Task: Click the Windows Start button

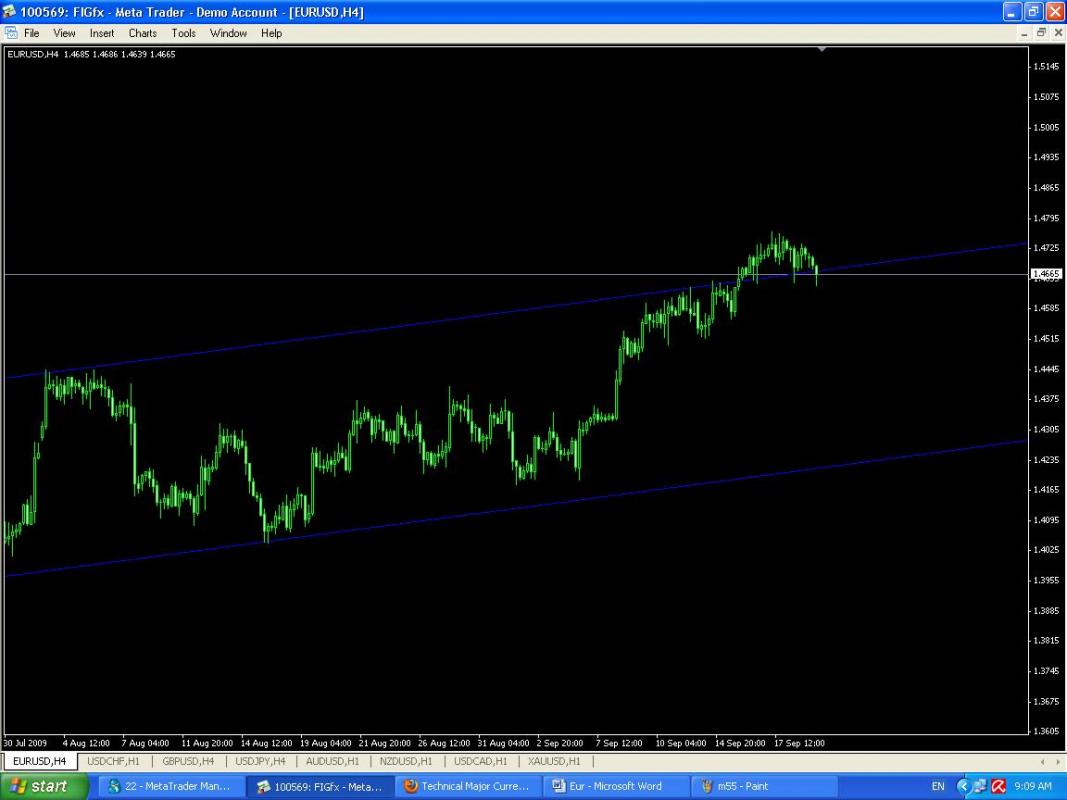Action: click(x=40, y=786)
